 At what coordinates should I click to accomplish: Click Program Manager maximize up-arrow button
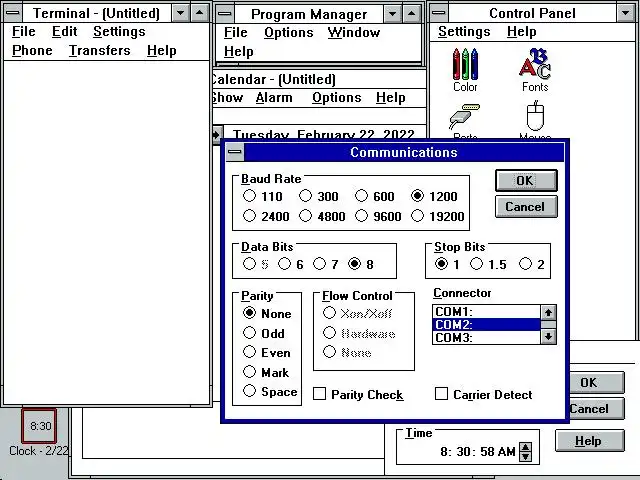pyautogui.click(x=411, y=14)
